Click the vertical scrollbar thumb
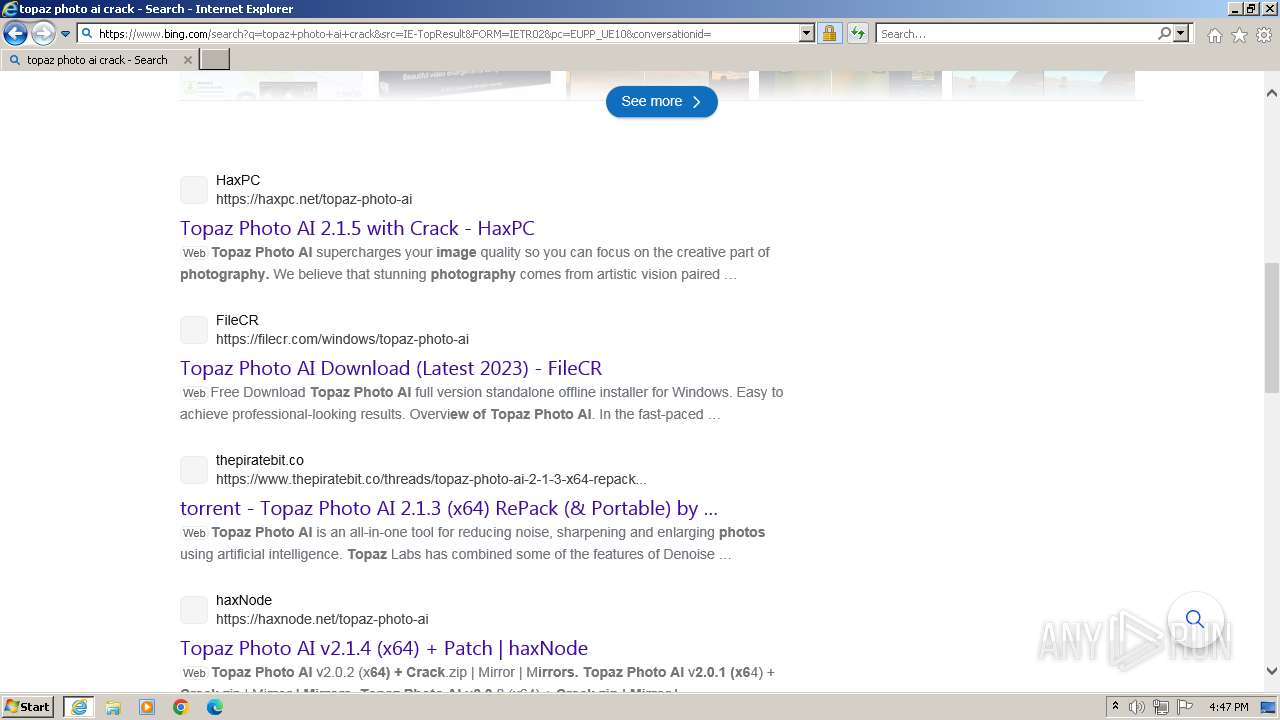Image resolution: width=1280 pixels, height=720 pixels. pyautogui.click(x=1272, y=328)
